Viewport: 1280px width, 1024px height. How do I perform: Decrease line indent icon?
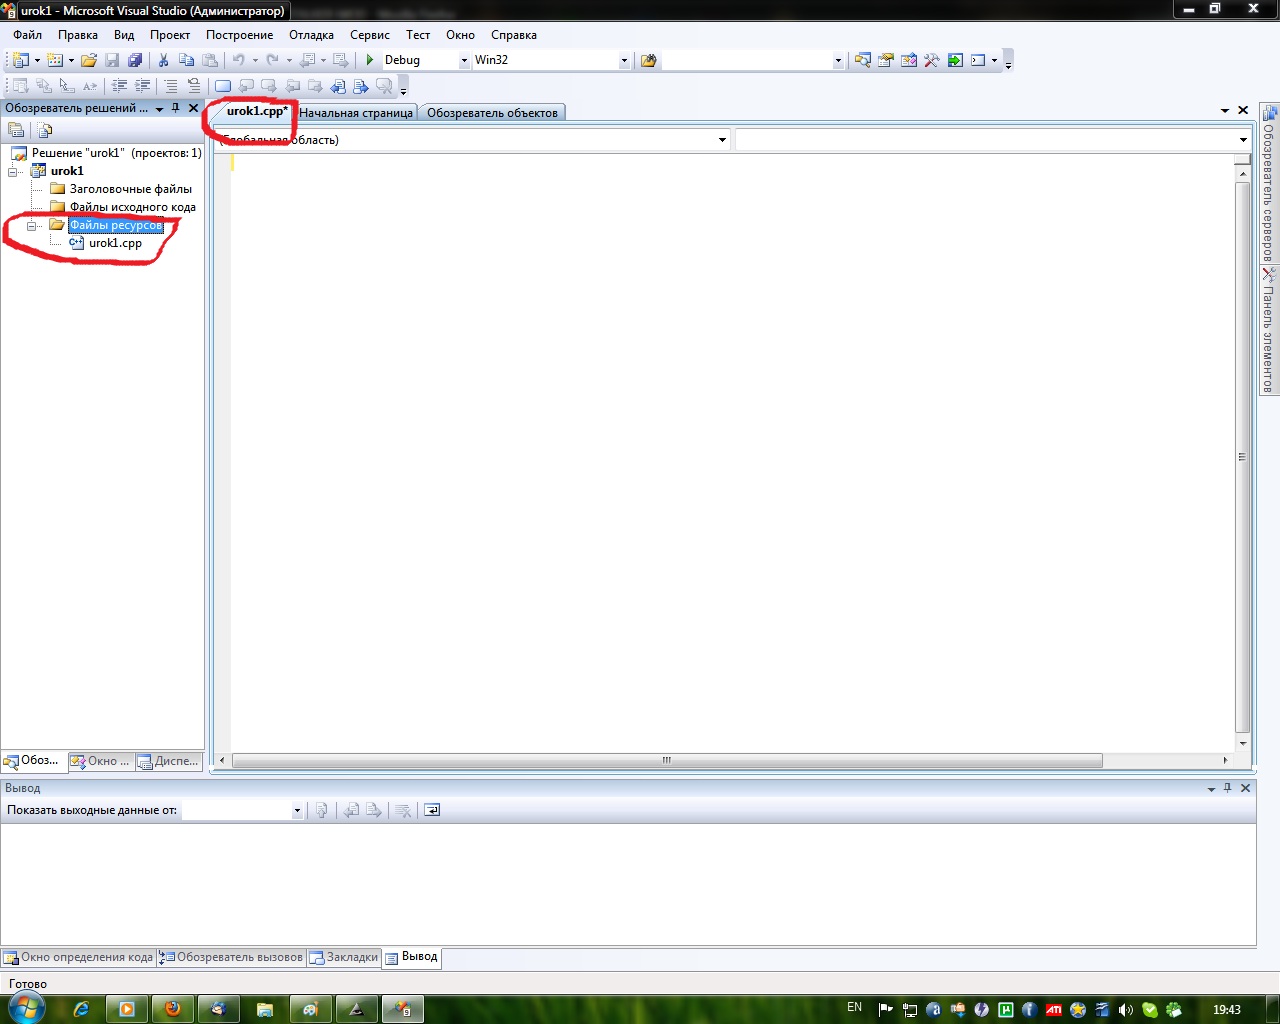click(119, 86)
